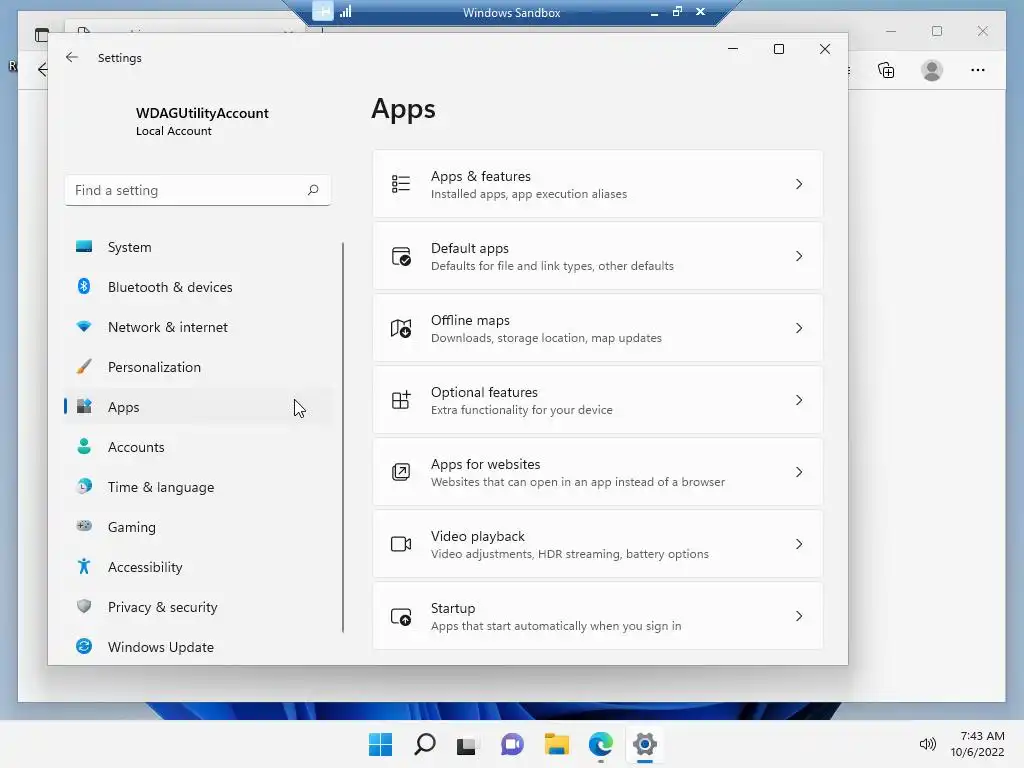This screenshot has width=1024, height=768.
Task: Expand Default apps with its chevron
Action: (799, 256)
